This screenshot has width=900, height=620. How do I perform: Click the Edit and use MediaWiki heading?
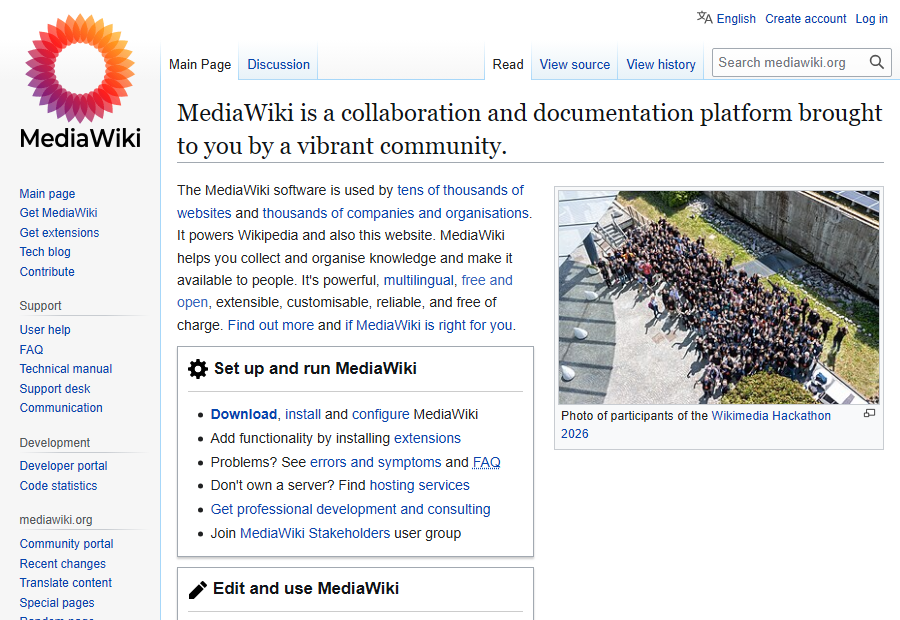tap(305, 588)
